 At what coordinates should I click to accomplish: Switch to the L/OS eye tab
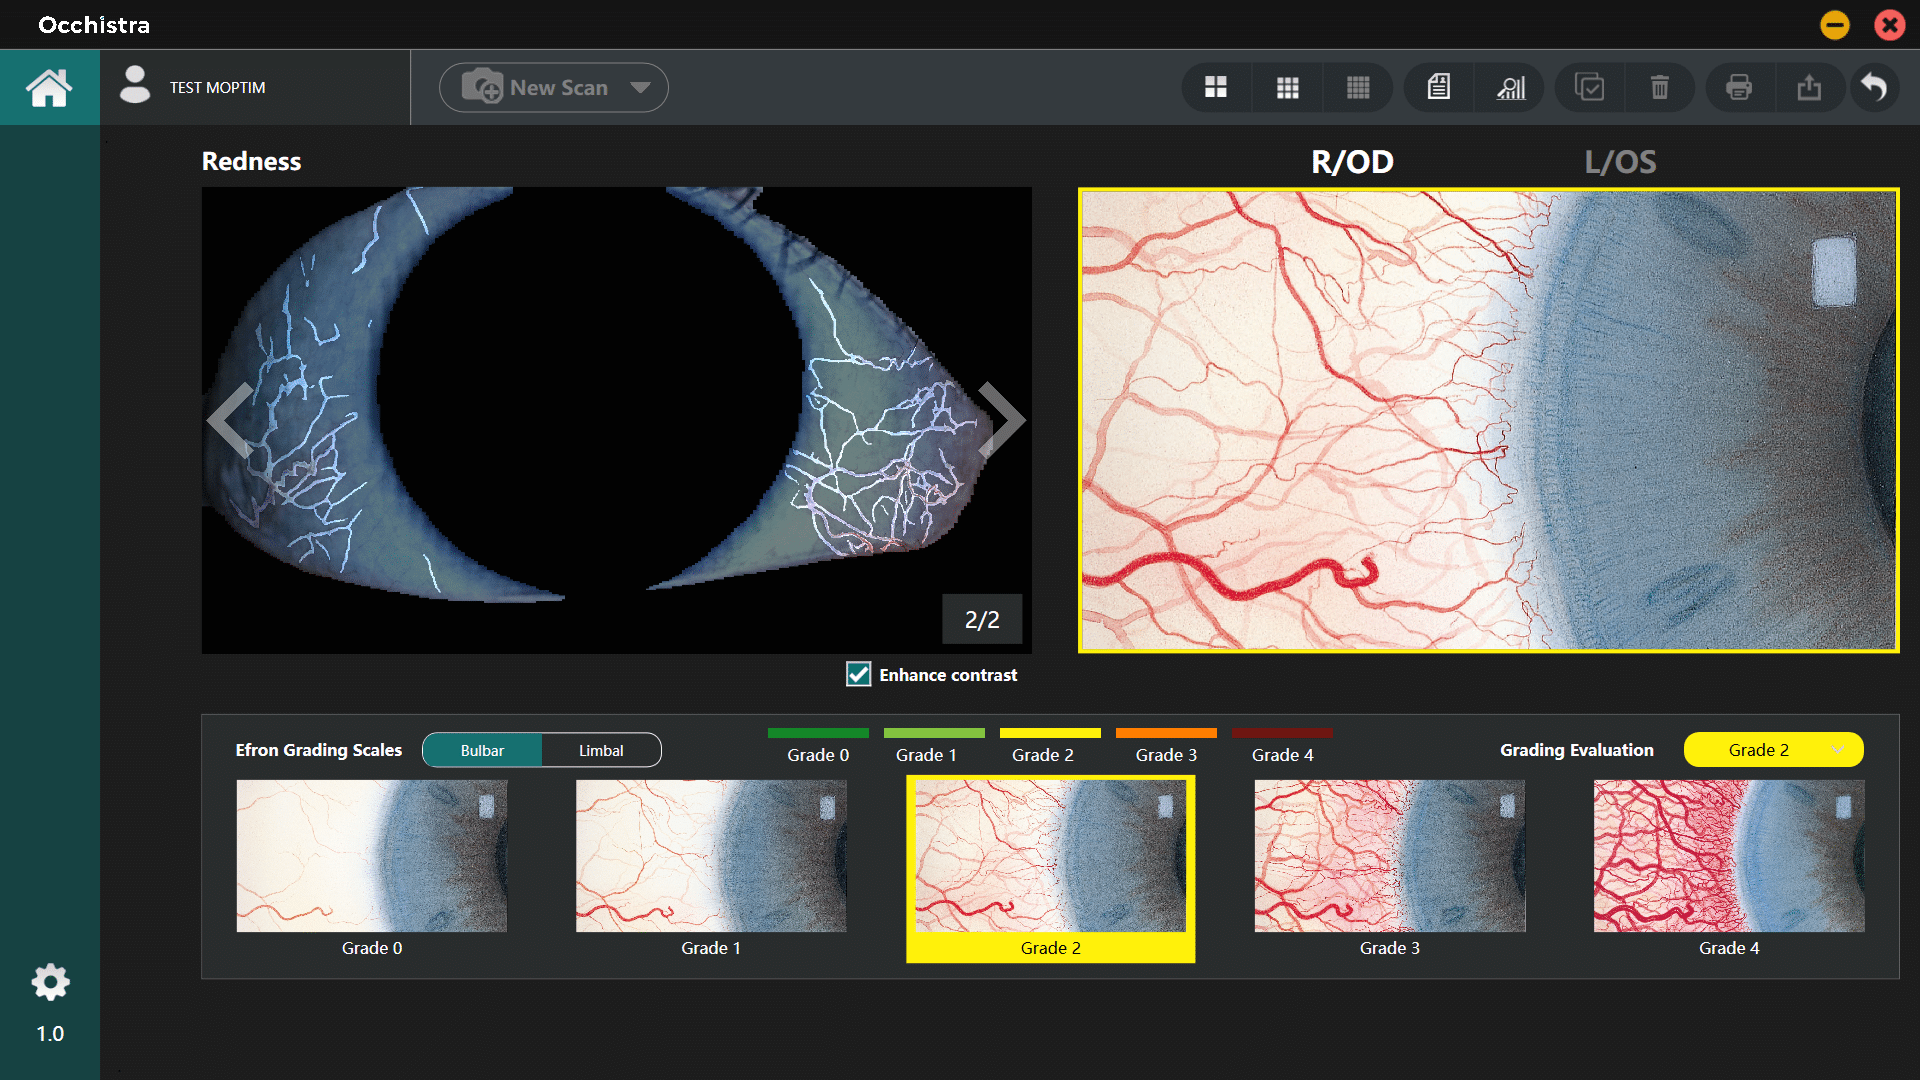point(1620,162)
